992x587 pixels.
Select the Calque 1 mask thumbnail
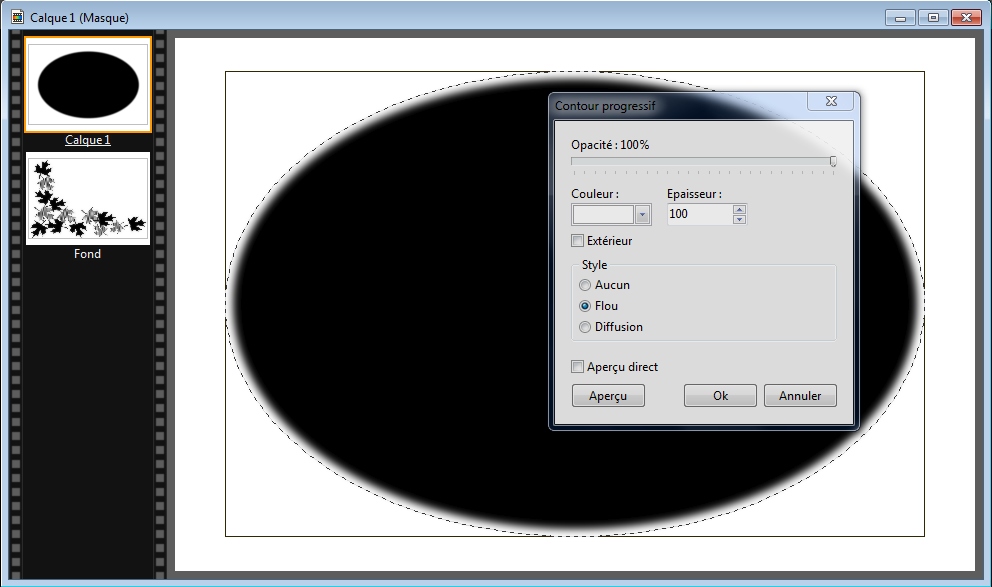pos(88,85)
